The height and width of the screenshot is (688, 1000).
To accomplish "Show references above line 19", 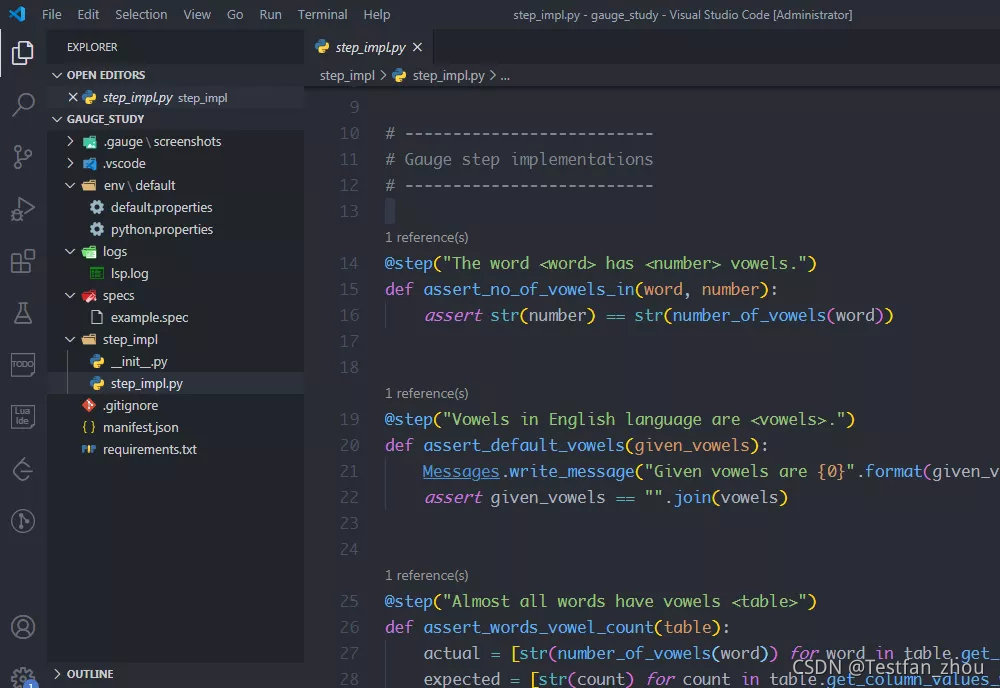I will click(x=427, y=393).
